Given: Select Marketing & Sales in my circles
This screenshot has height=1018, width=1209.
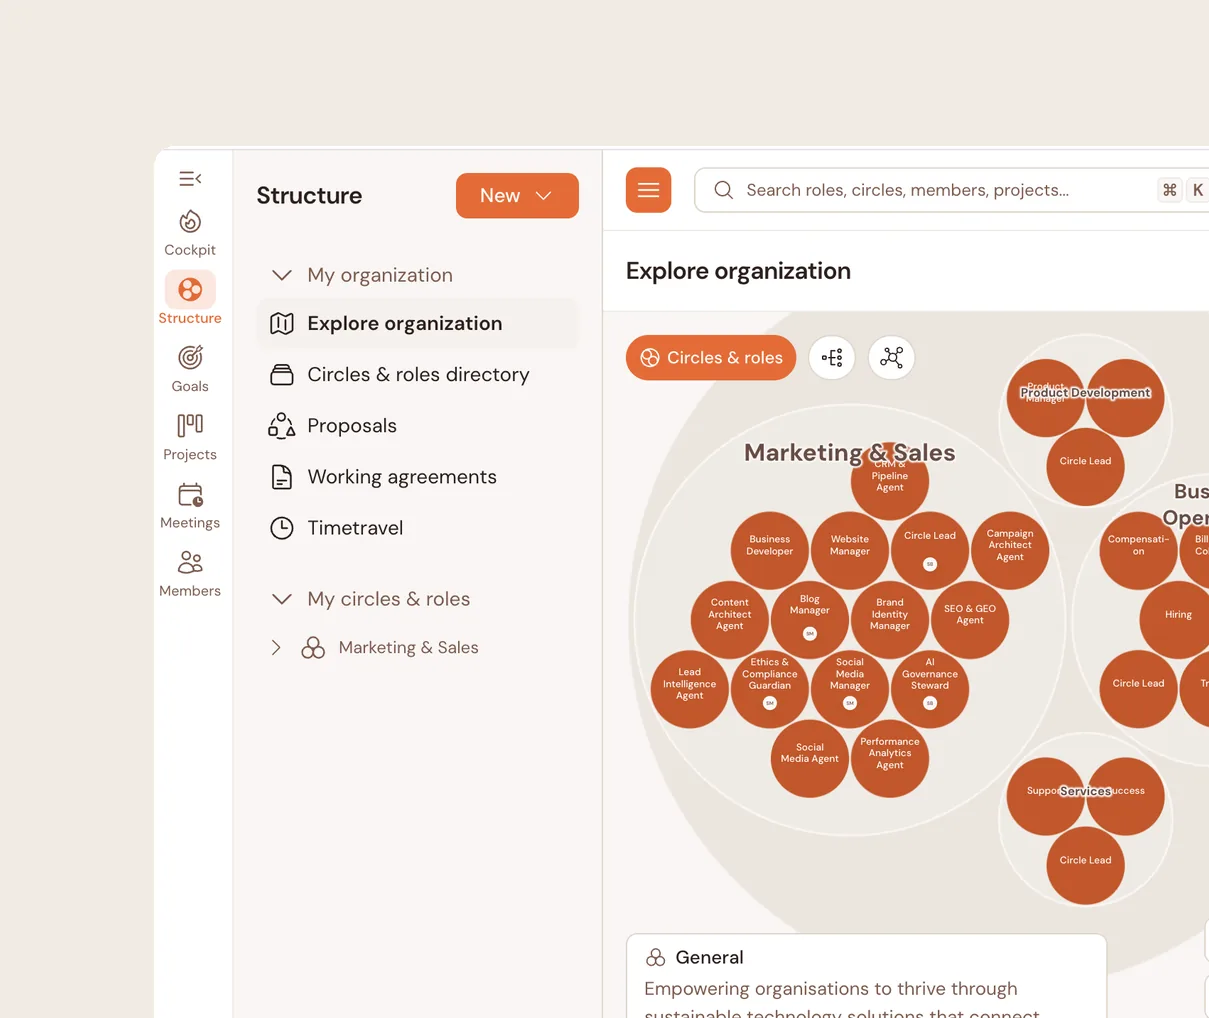Looking at the screenshot, I should pos(408,647).
